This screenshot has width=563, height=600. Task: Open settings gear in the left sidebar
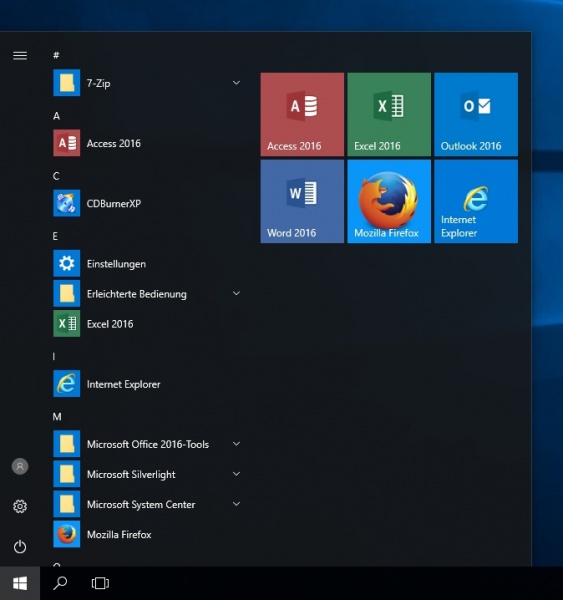tap(20, 507)
